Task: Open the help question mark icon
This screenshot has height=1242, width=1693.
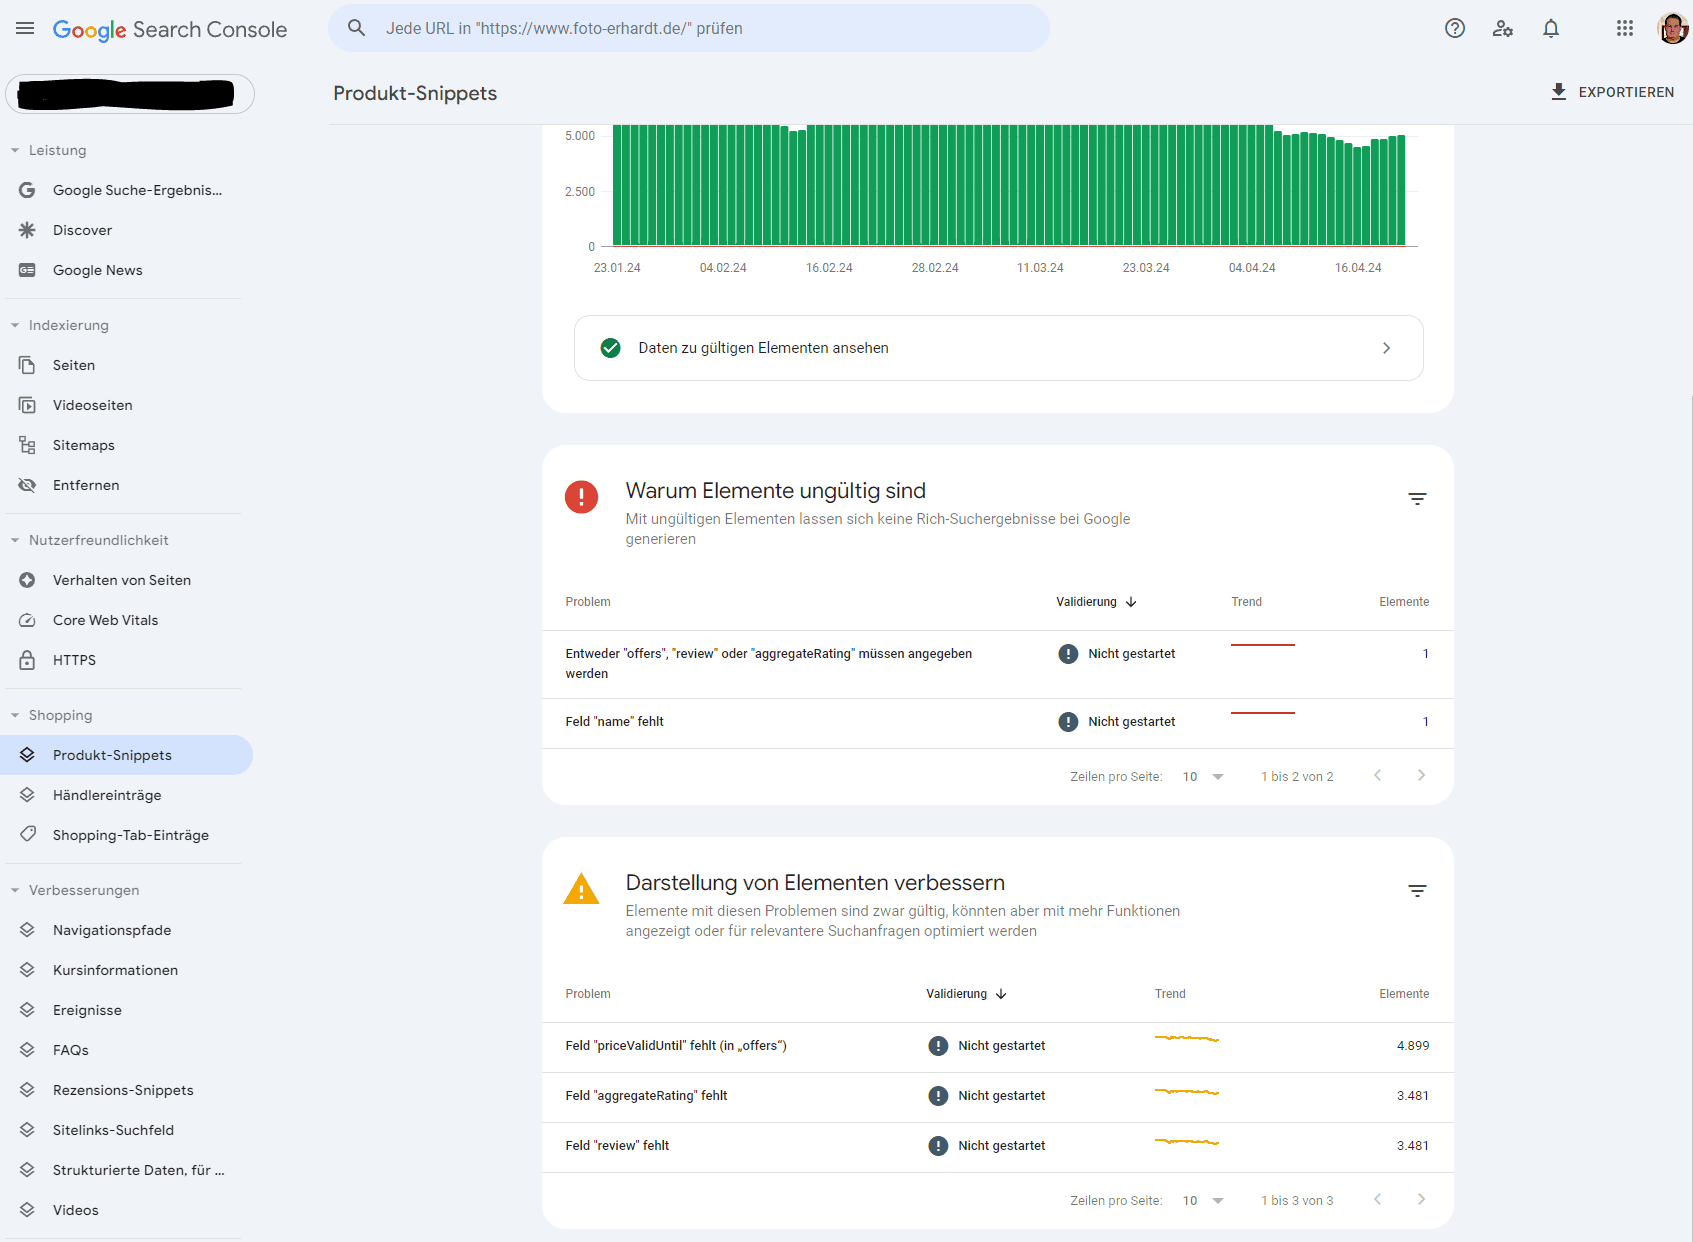Action: point(1455,28)
